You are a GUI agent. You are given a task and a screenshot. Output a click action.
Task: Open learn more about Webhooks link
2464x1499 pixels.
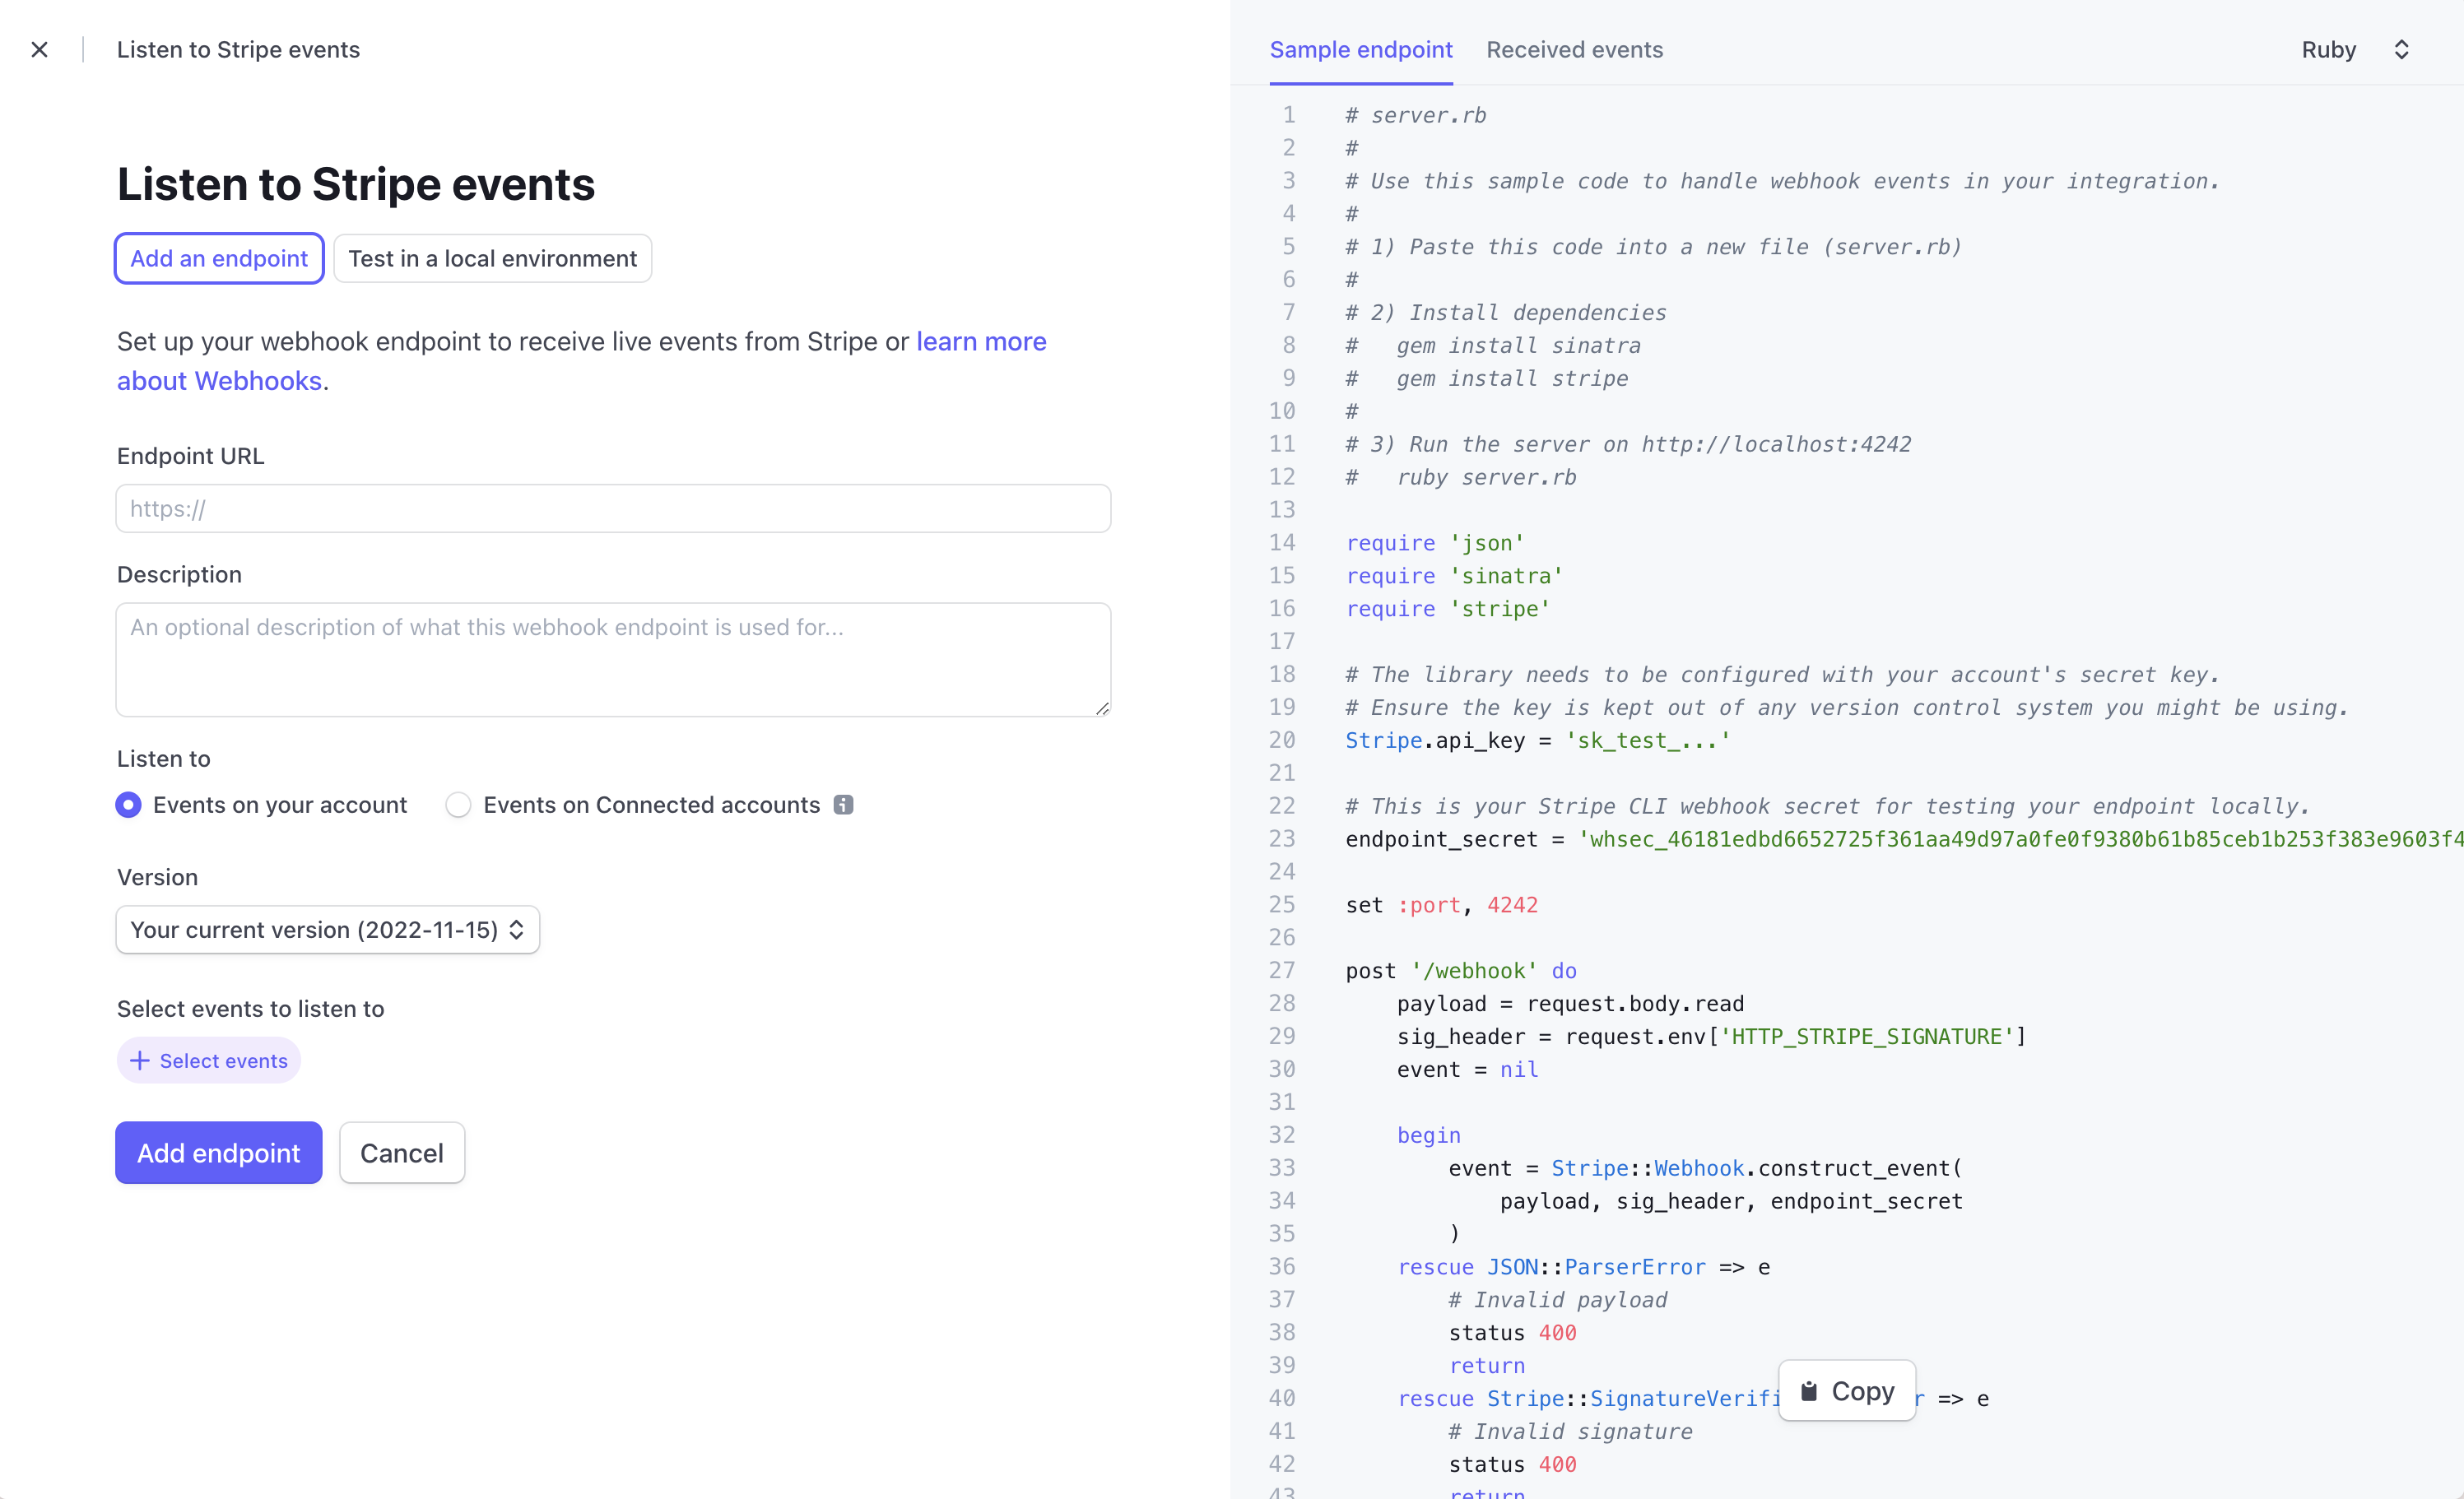[980, 342]
